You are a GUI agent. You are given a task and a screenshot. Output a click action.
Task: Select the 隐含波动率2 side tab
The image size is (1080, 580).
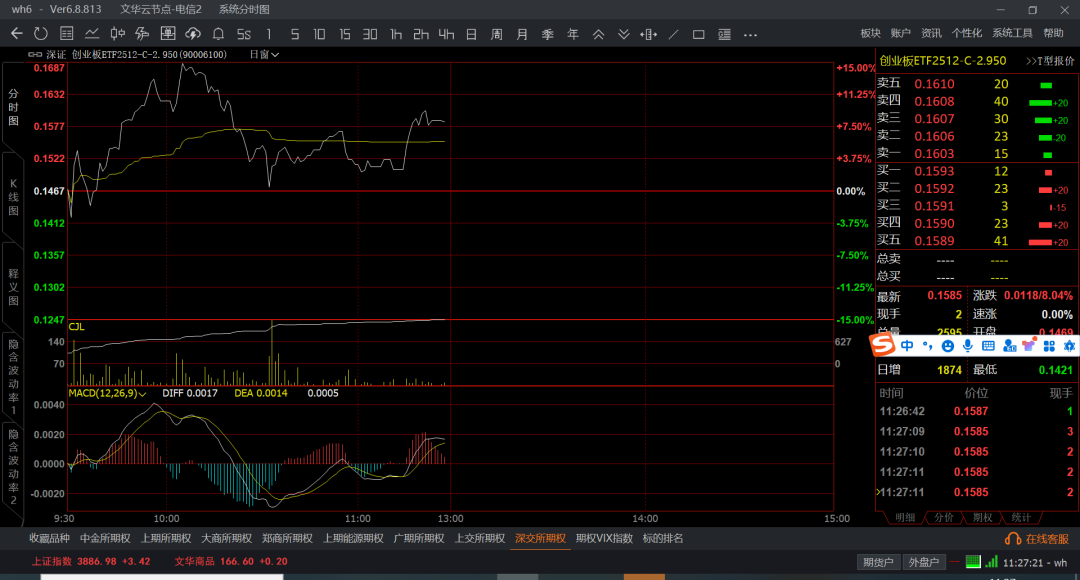(x=13, y=466)
